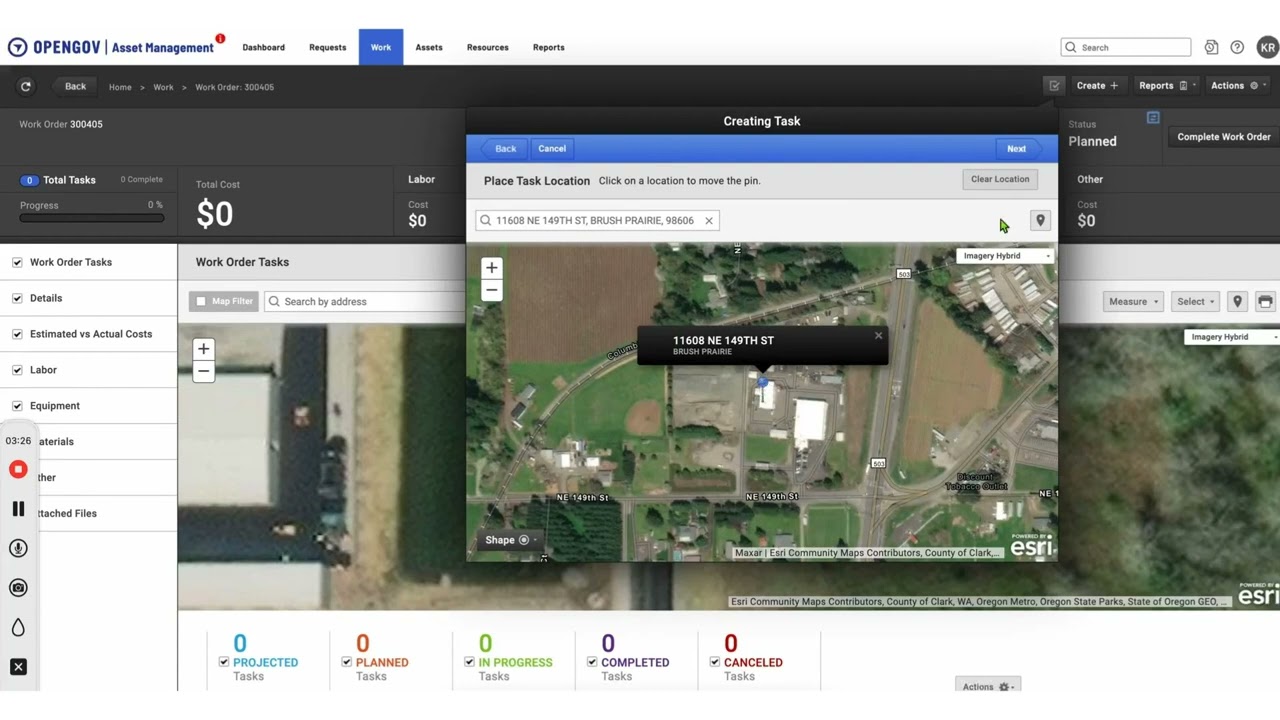Click Complete Work Order button
This screenshot has width=1280, height=720.
[x=1224, y=137]
